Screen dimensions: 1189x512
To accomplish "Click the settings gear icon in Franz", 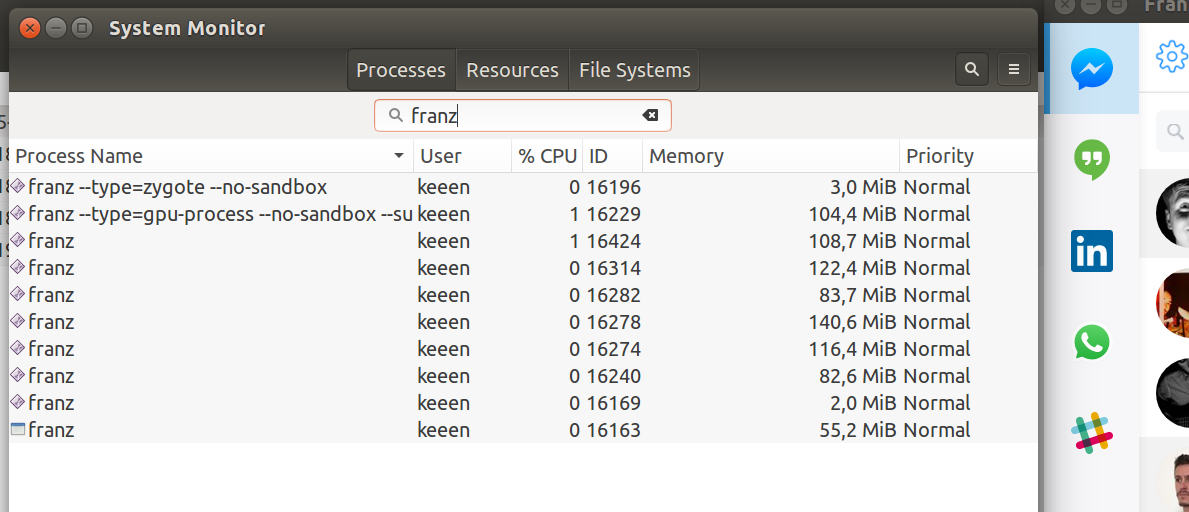I will pyautogui.click(x=1172, y=56).
